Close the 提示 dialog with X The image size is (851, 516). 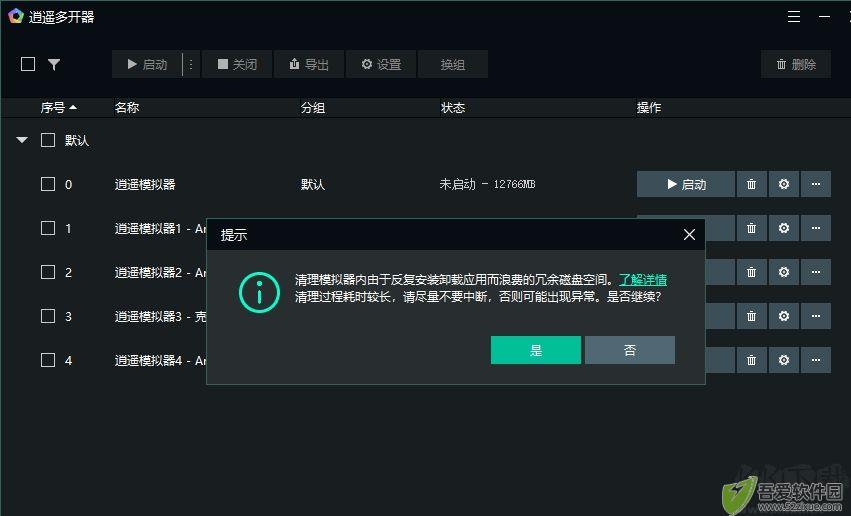689,234
